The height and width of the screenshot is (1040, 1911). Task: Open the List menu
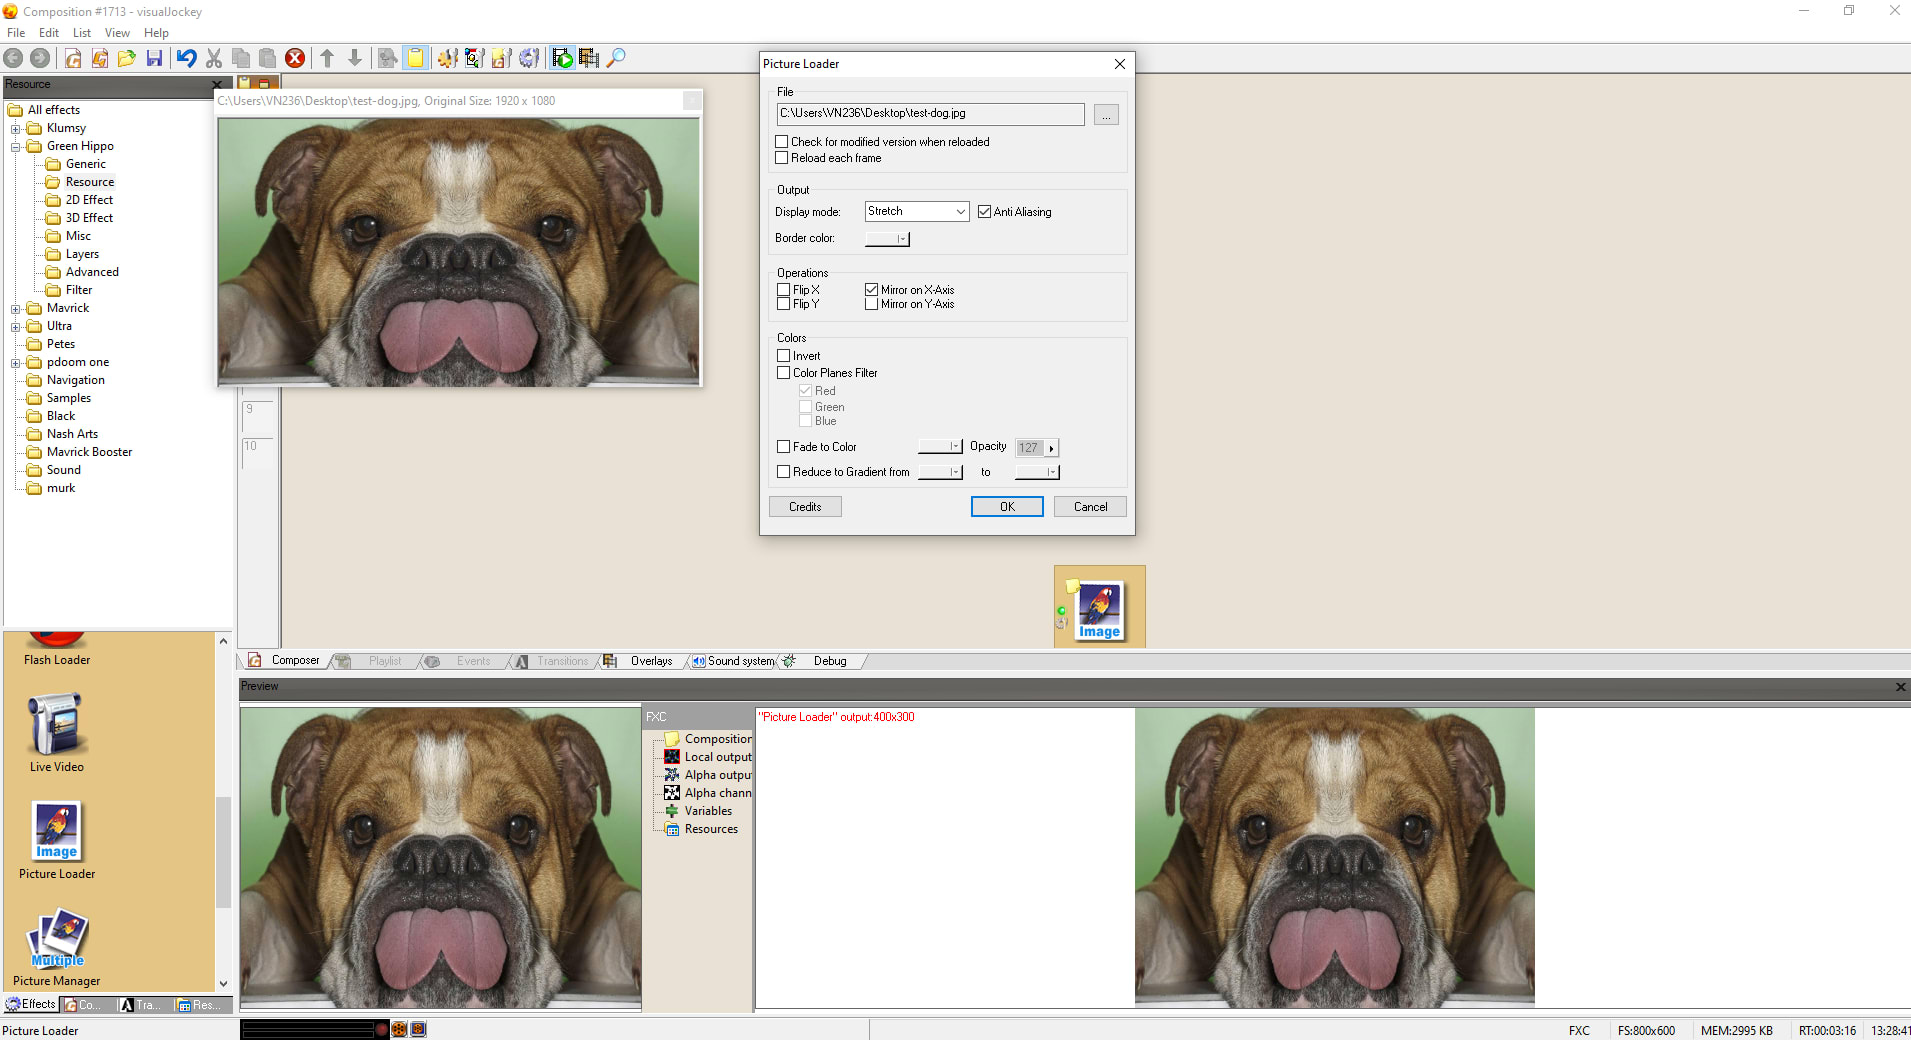point(82,33)
